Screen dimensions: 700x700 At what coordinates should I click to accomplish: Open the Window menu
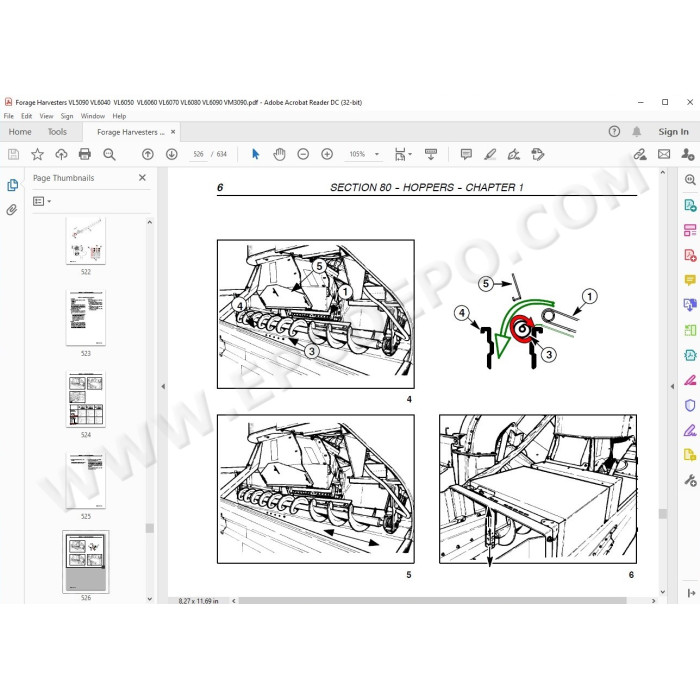92,116
